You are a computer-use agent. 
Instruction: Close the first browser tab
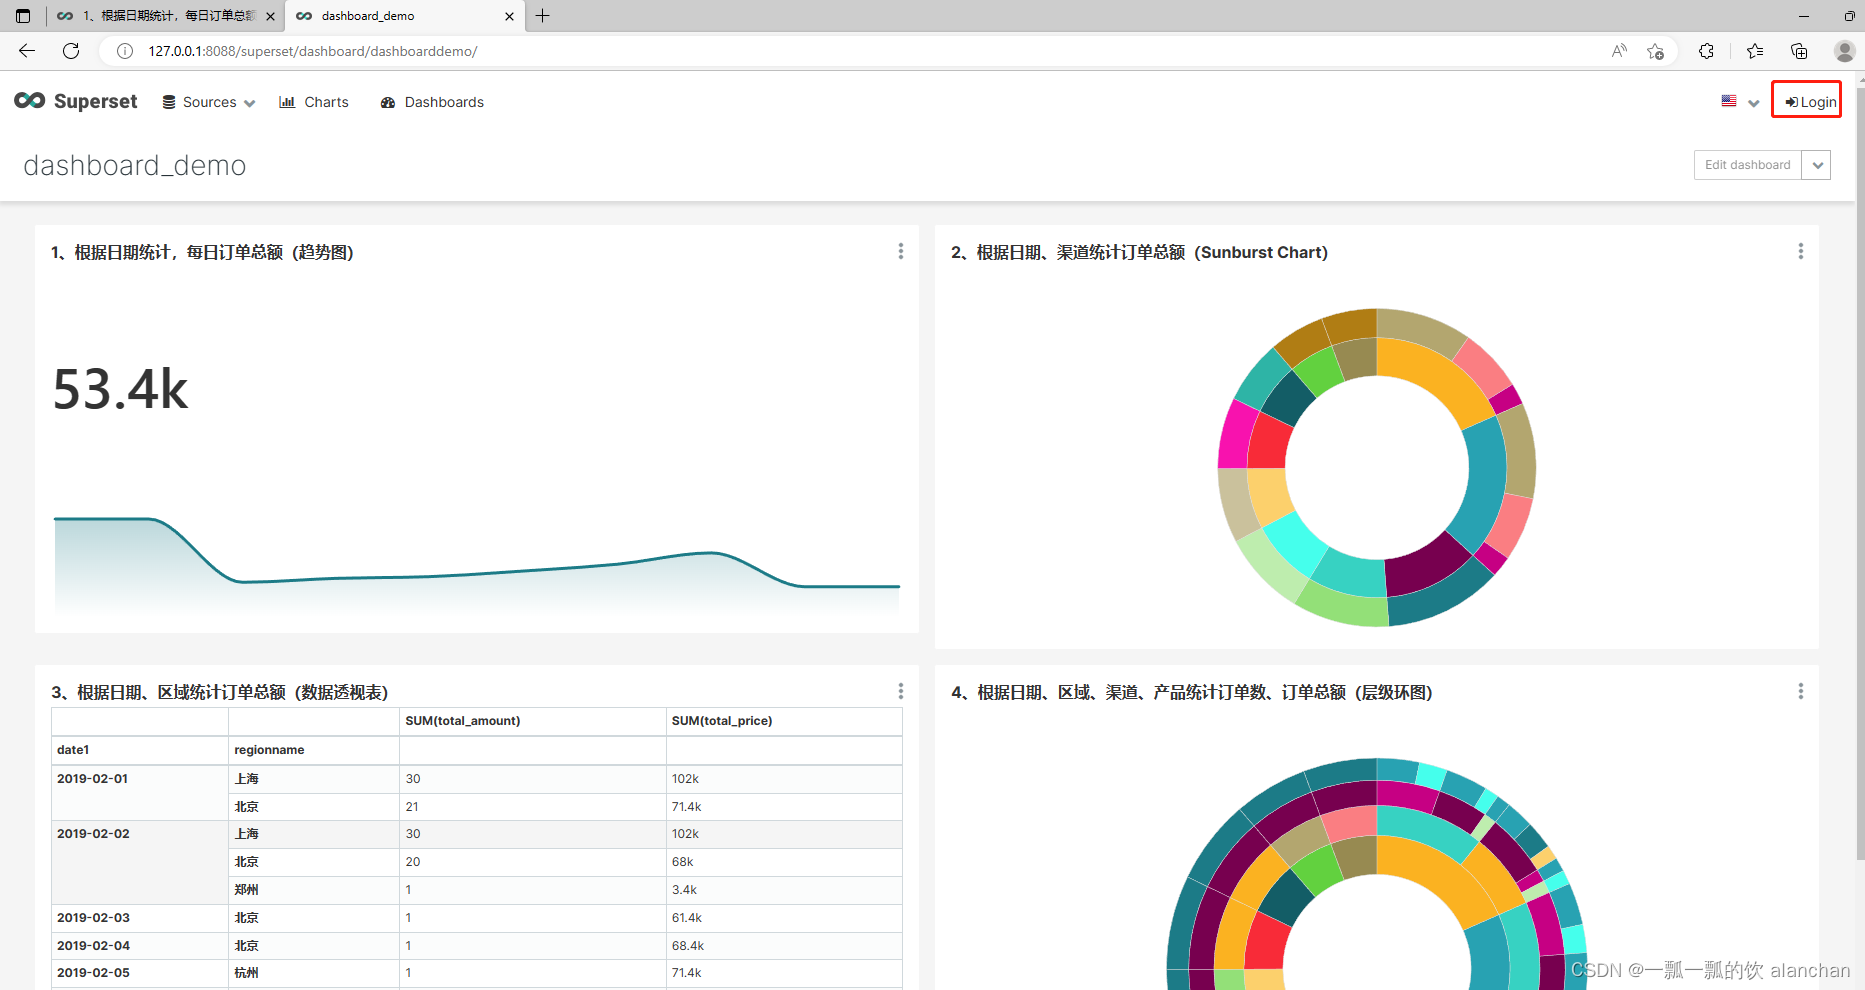point(271,16)
